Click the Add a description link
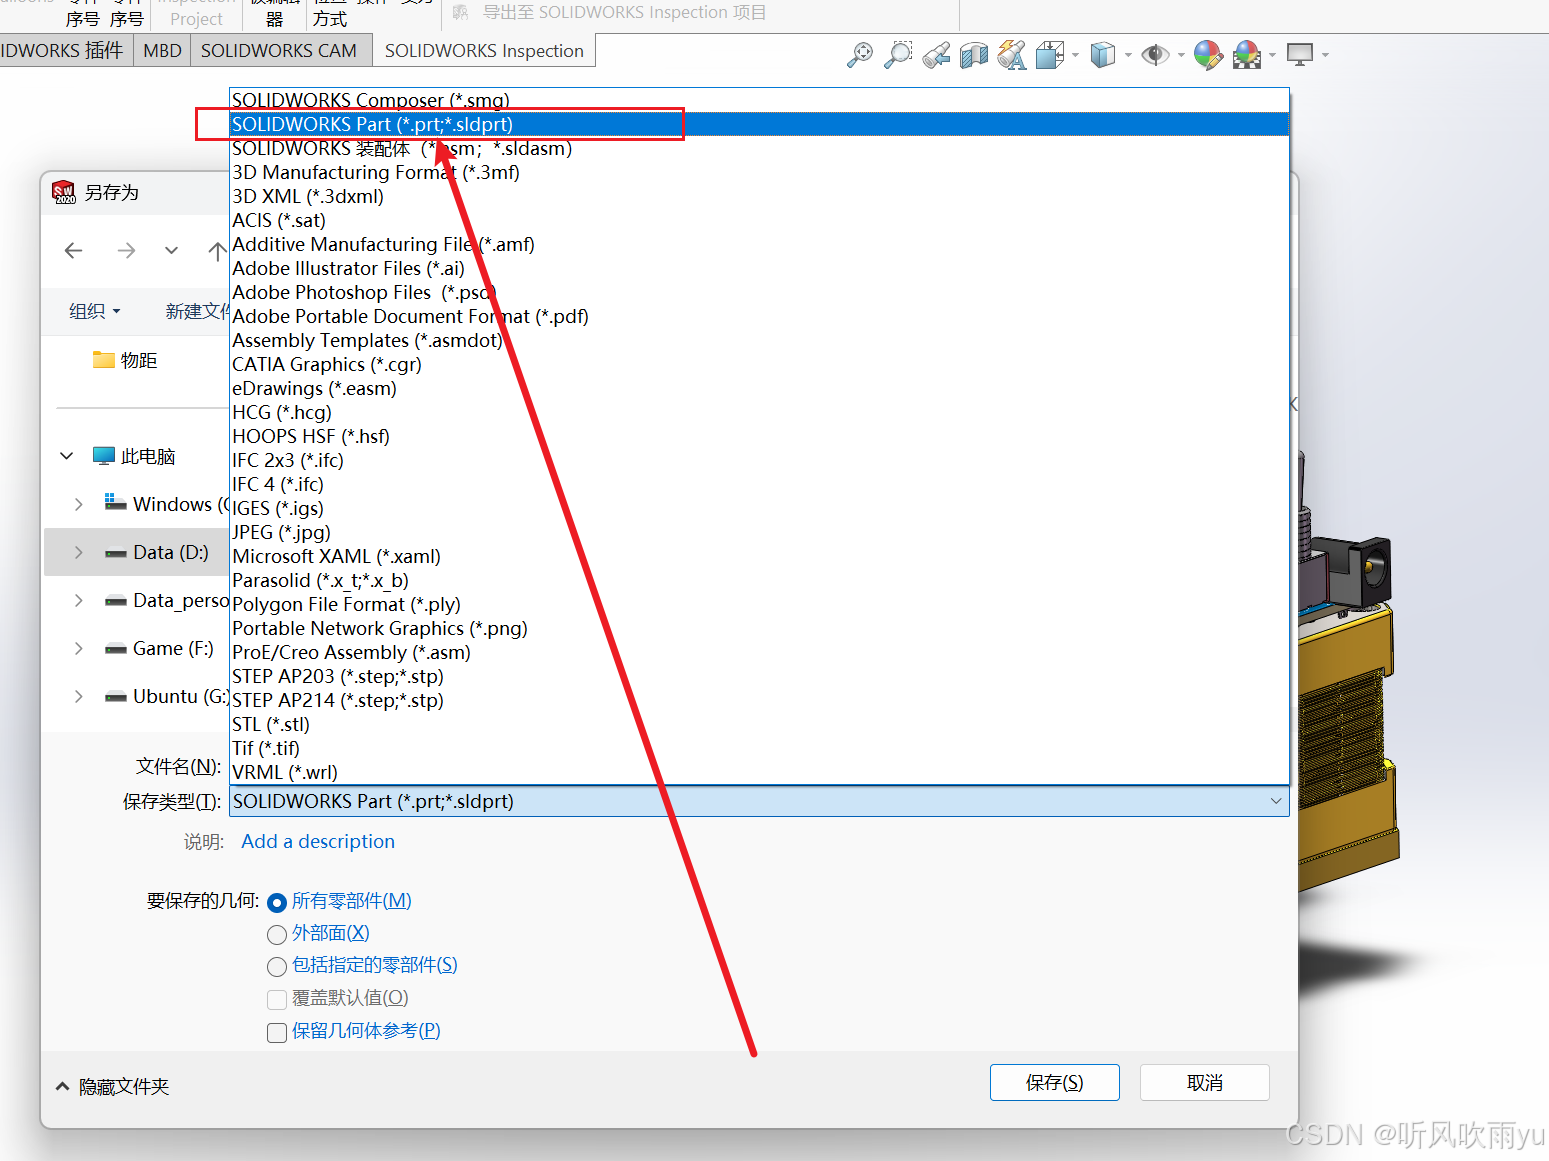This screenshot has width=1549, height=1161. point(318,841)
